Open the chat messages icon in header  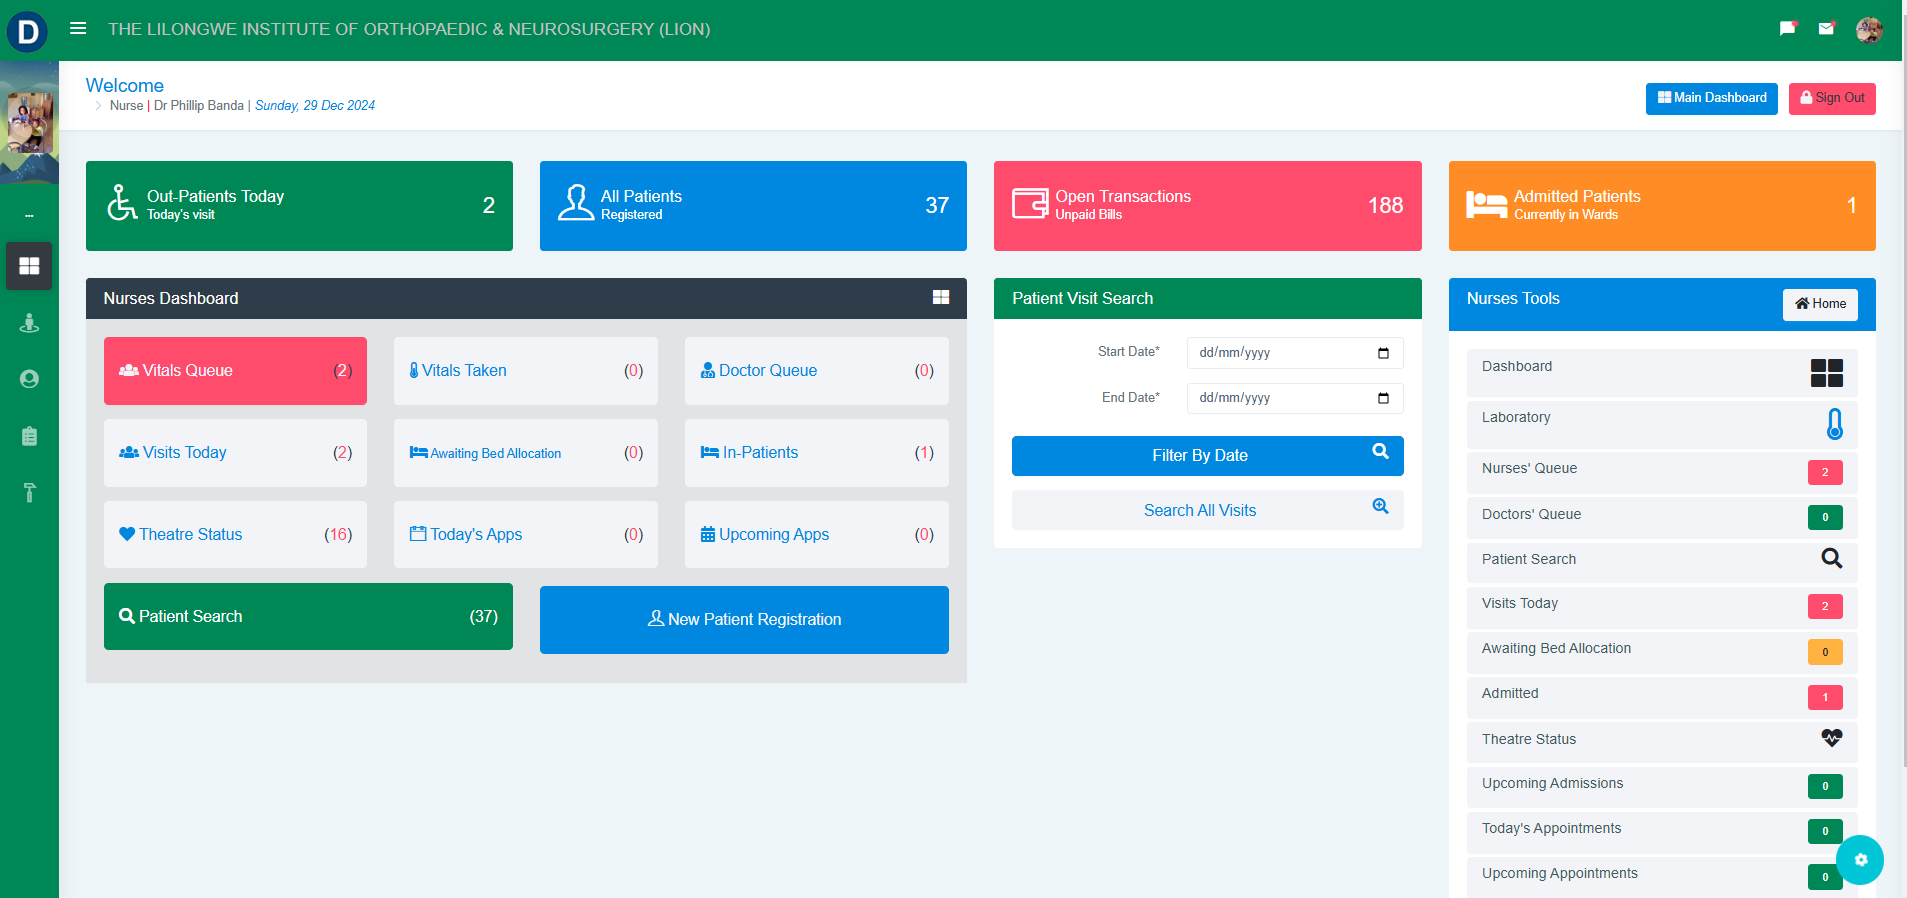pyautogui.click(x=1787, y=29)
